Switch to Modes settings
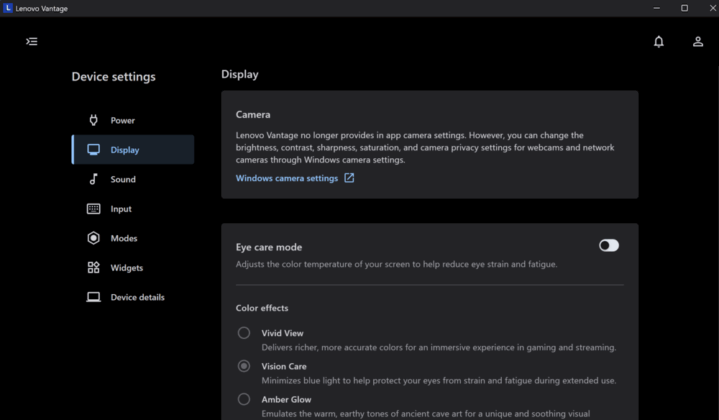The image size is (719, 420). point(133,238)
